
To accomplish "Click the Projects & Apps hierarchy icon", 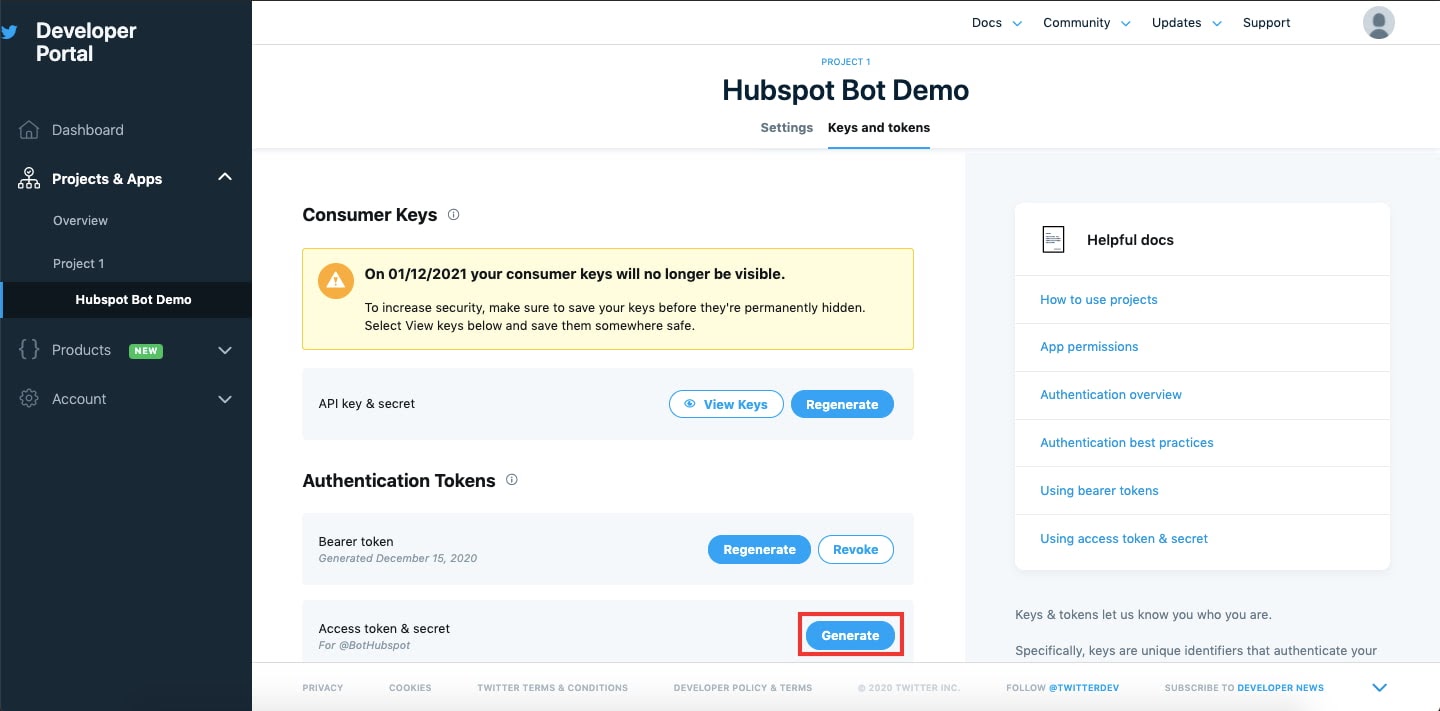I will pos(29,179).
